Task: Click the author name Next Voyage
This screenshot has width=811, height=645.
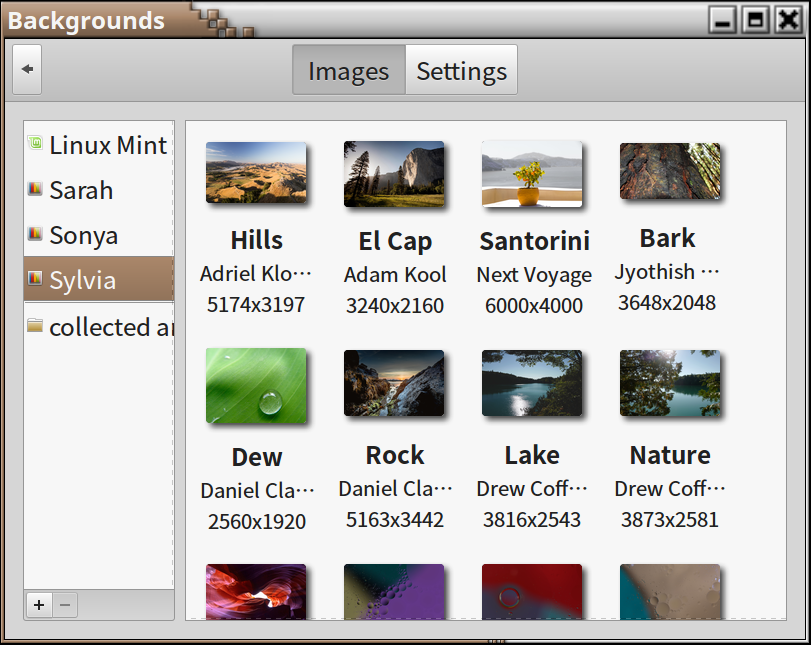Action: [x=534, y=275]
